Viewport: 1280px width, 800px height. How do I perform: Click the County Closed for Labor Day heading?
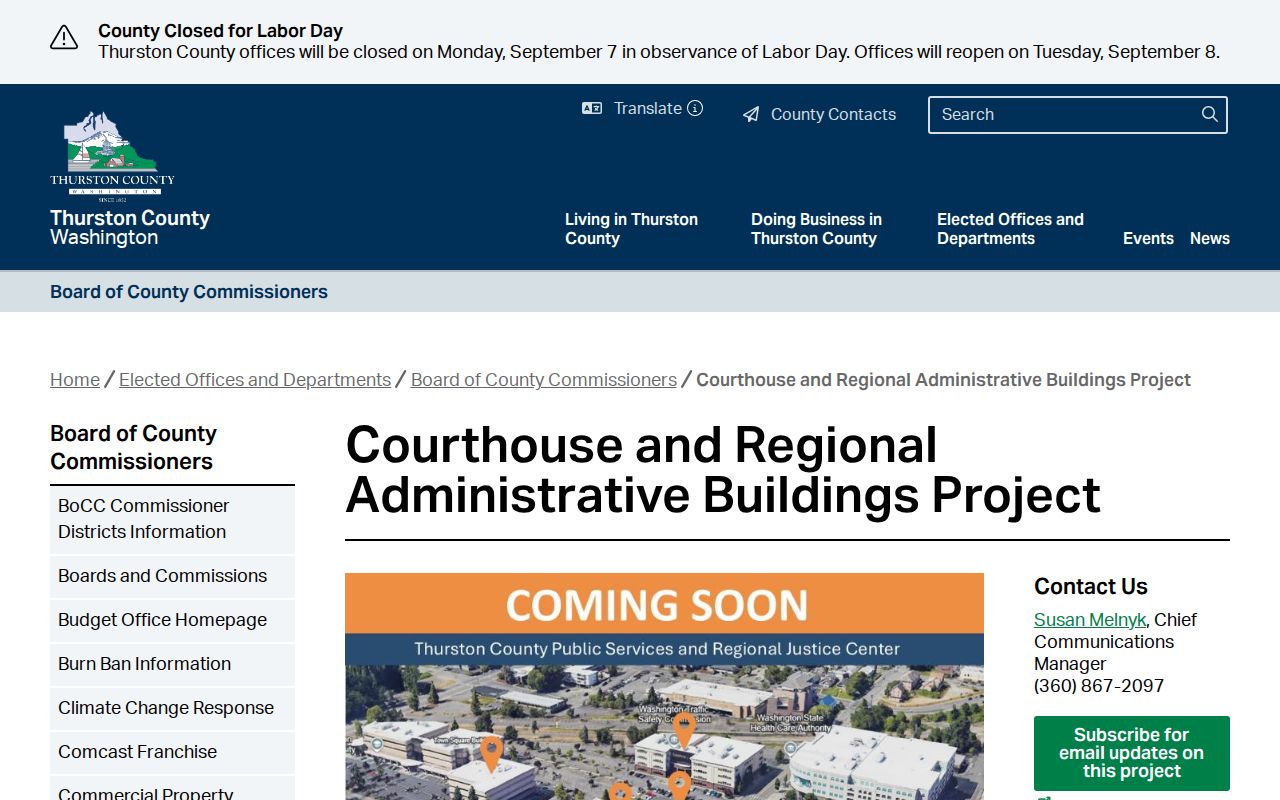coord(220,31)
